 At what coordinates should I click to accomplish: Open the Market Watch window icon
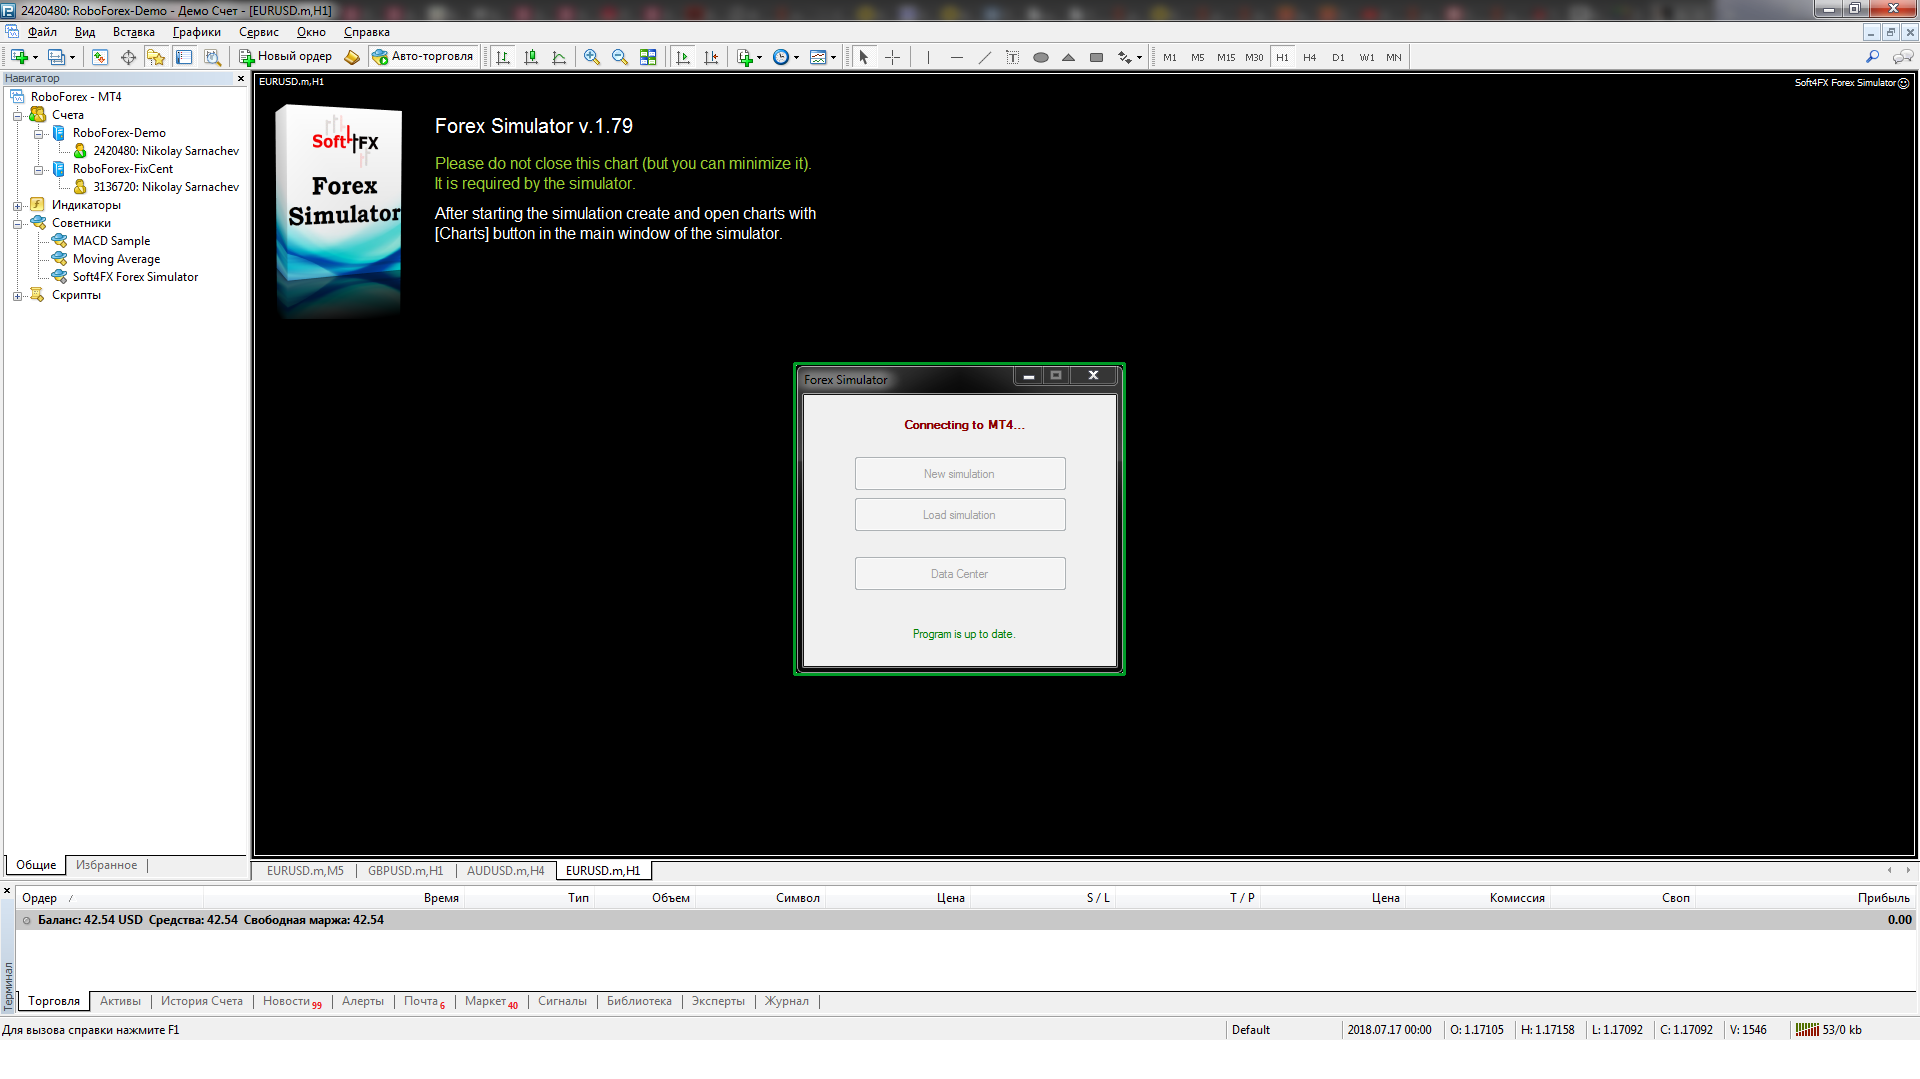[100, 57]
